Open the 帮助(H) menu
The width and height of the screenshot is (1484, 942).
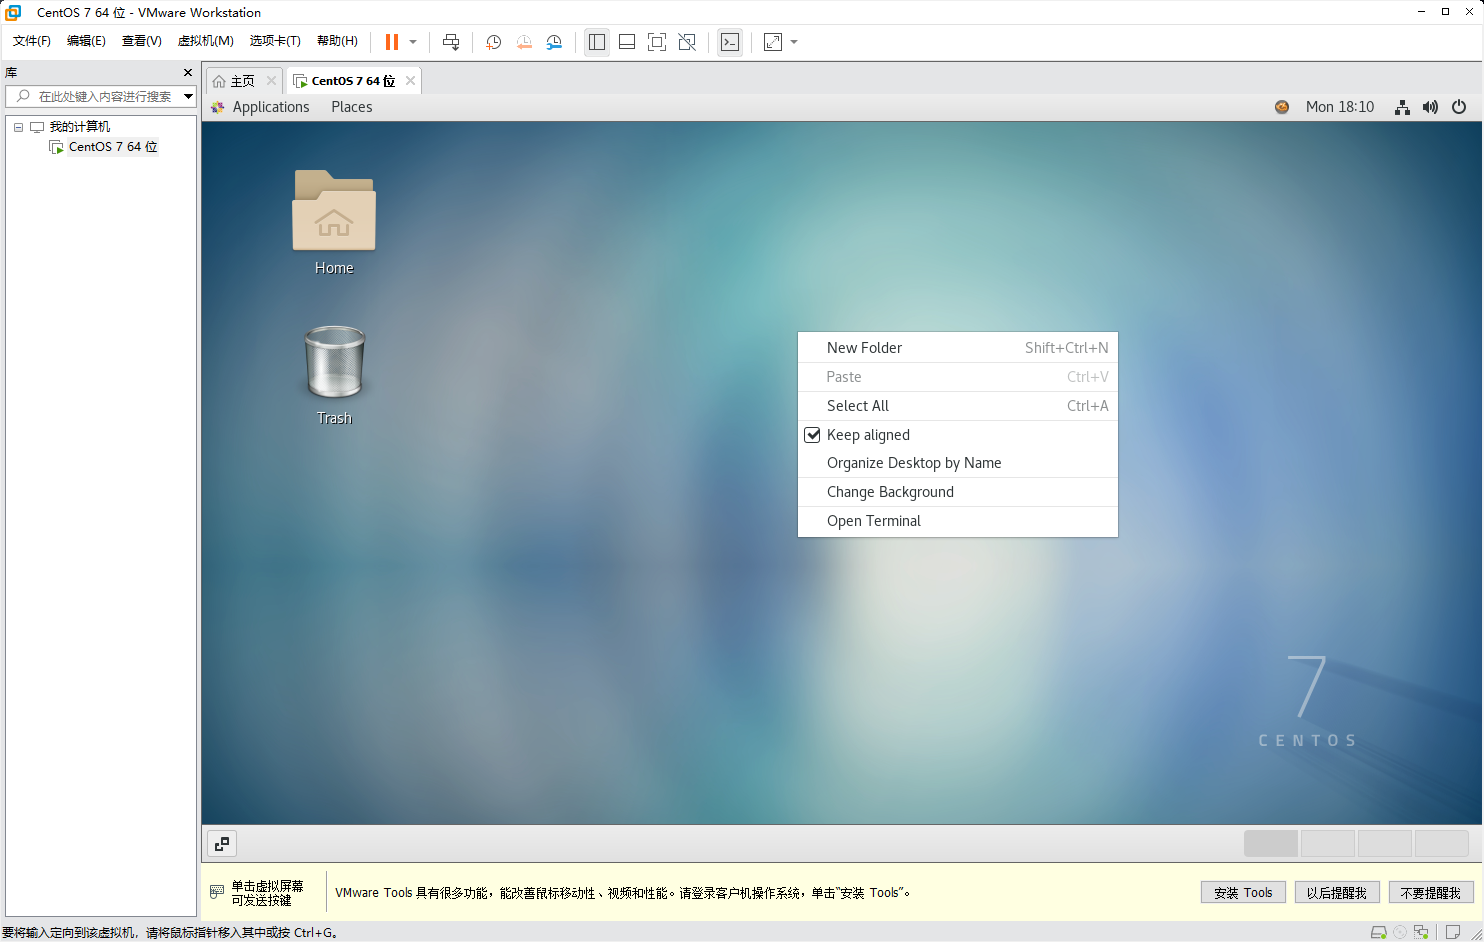pos(337,41)
